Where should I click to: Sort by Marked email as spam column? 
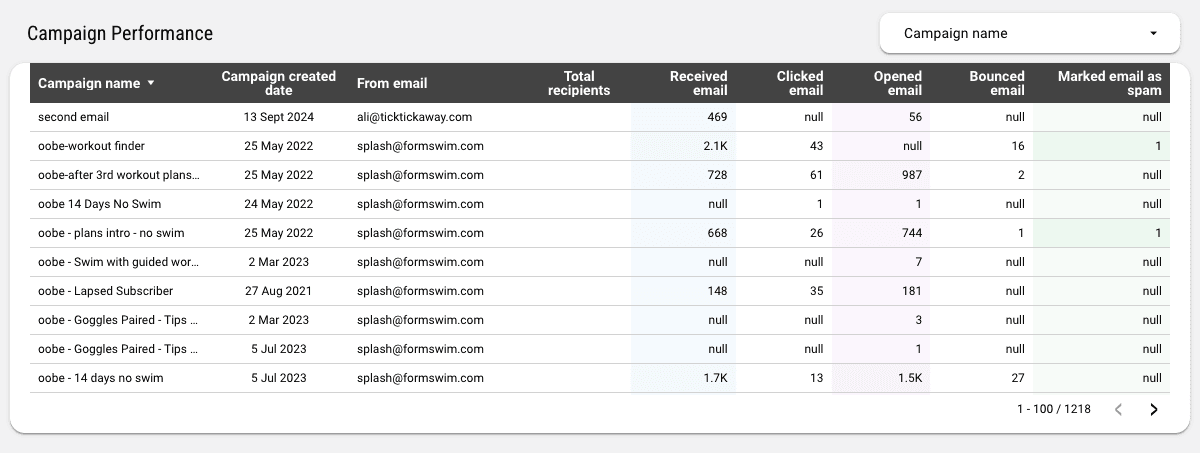[1110, 83]
